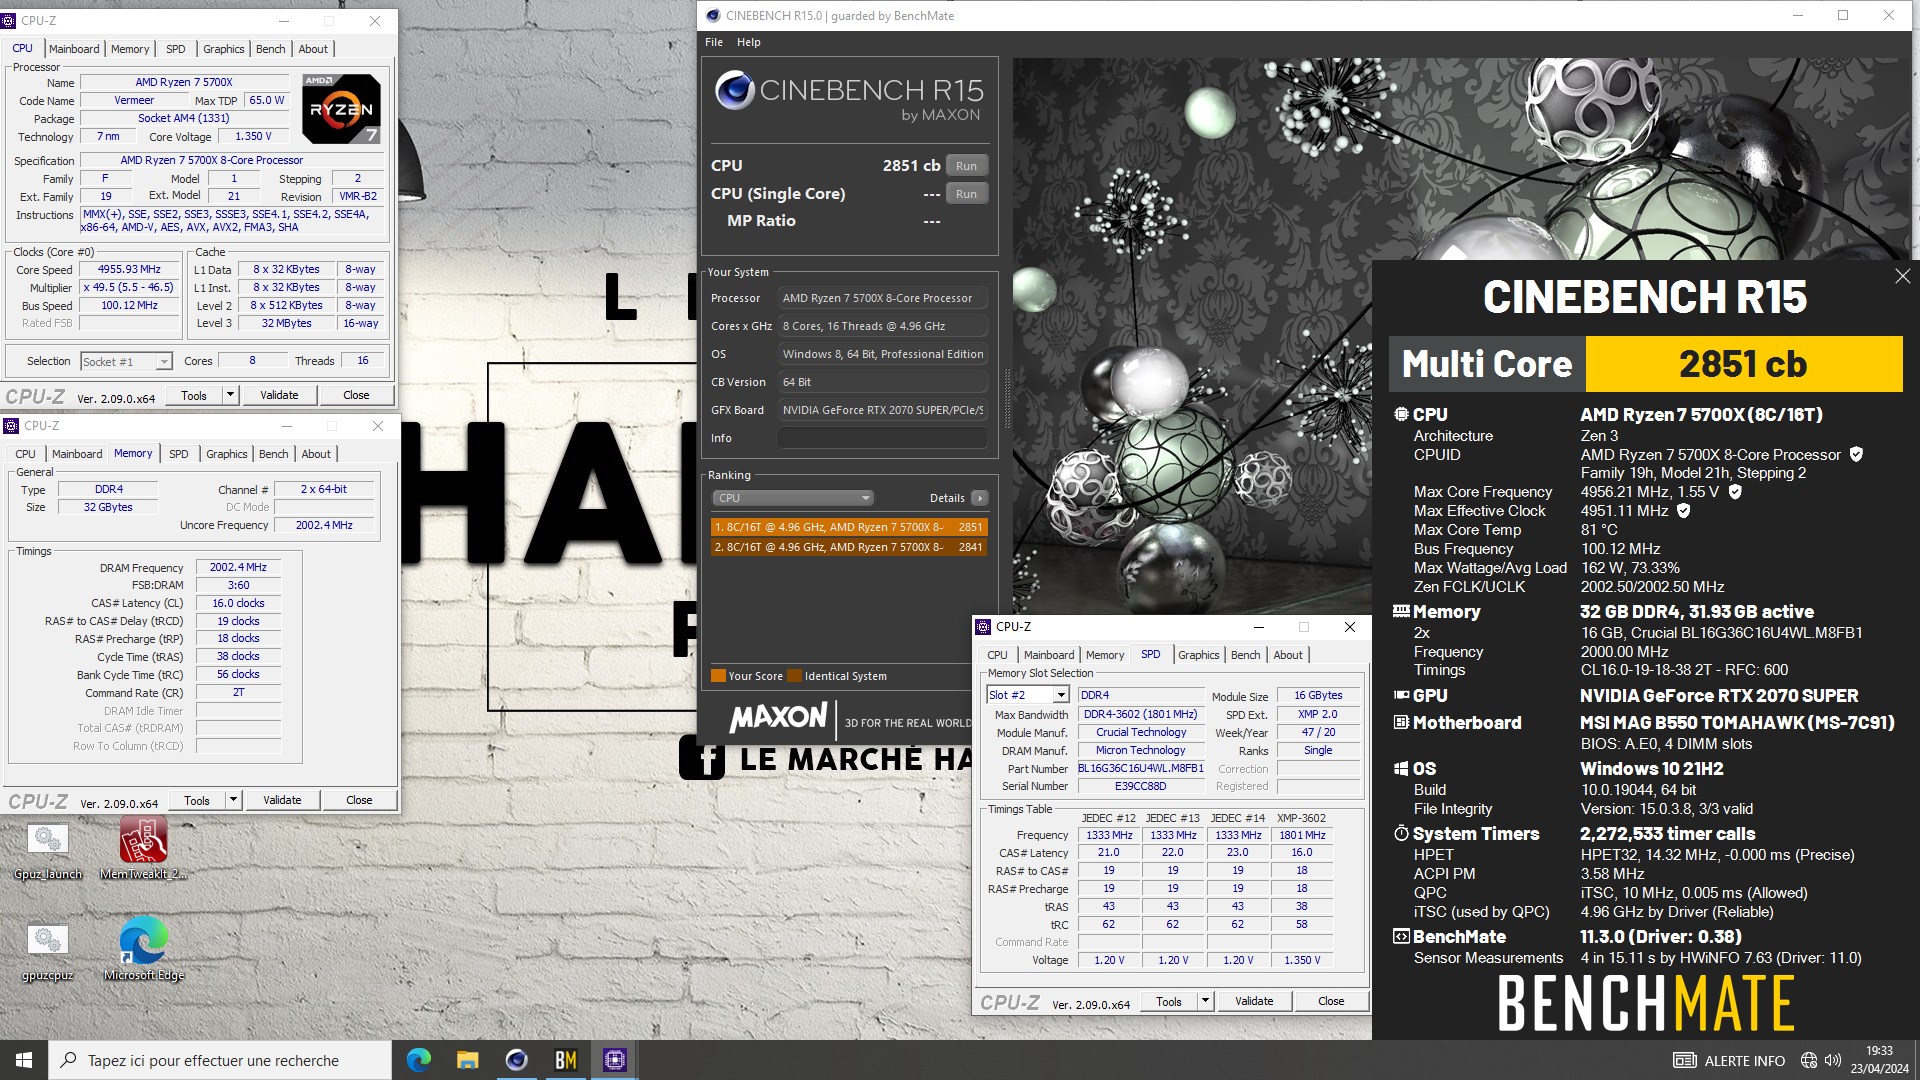The height and width of the screenshot is (1080, 1920).
Task: Click MSI MAG B550 TOMAHAWK motherboard text
Action: click(x=1736, y=722)
